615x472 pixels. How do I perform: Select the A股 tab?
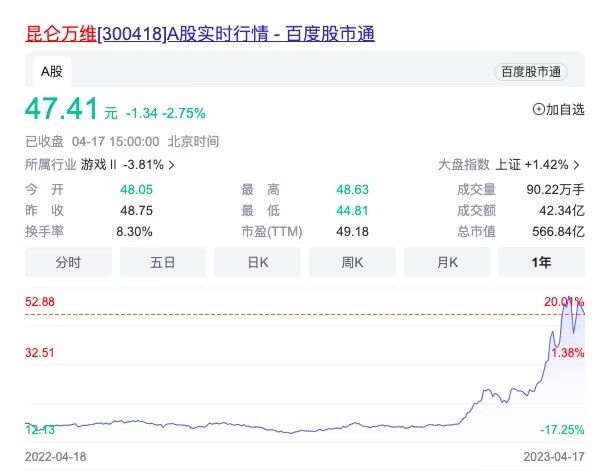pos(52,72)
